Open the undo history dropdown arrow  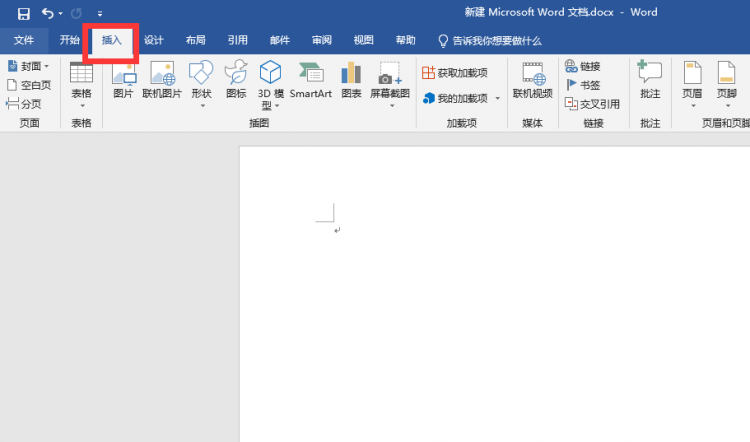coord(60,13)
